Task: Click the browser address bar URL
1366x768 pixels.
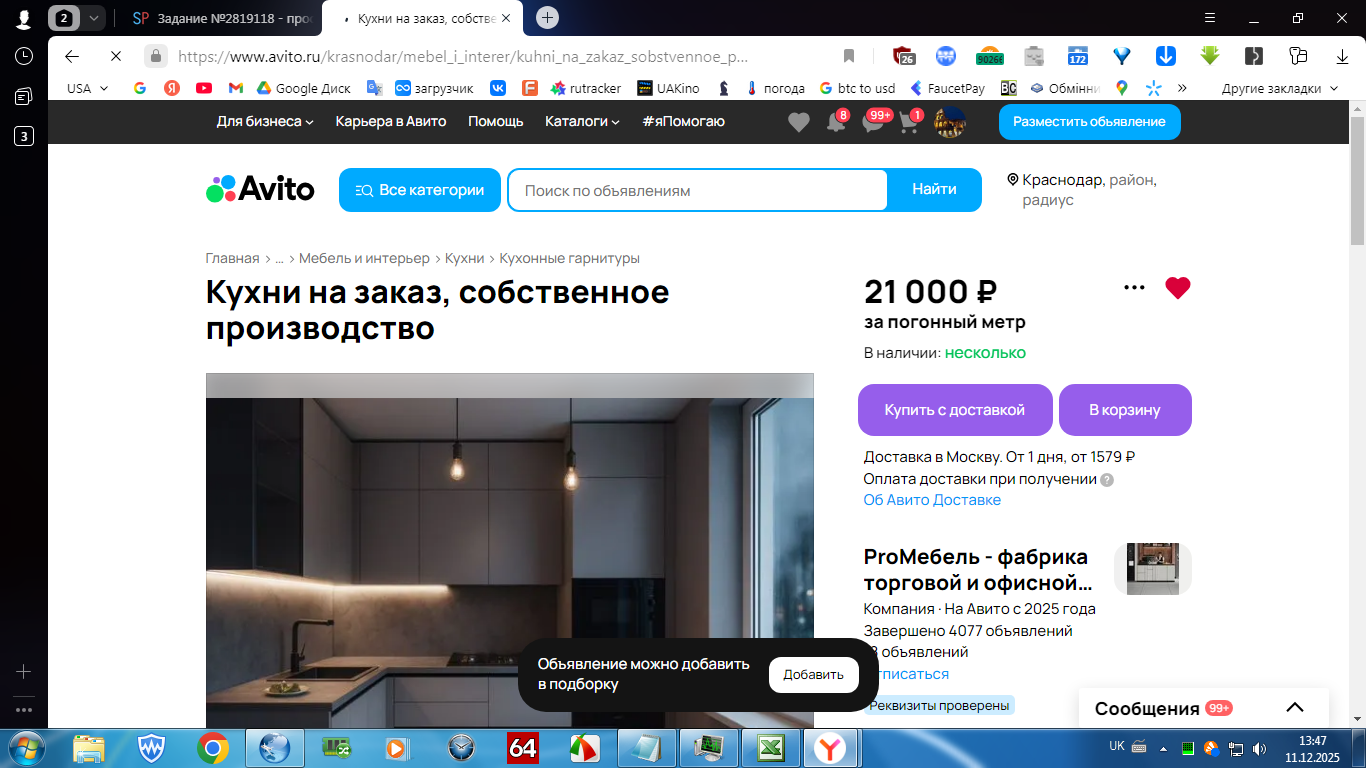Action: 462,57
